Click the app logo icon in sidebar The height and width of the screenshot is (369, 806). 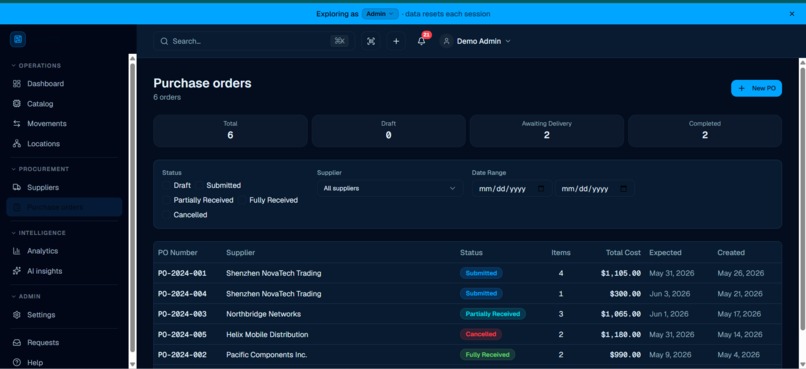point(18,40)
